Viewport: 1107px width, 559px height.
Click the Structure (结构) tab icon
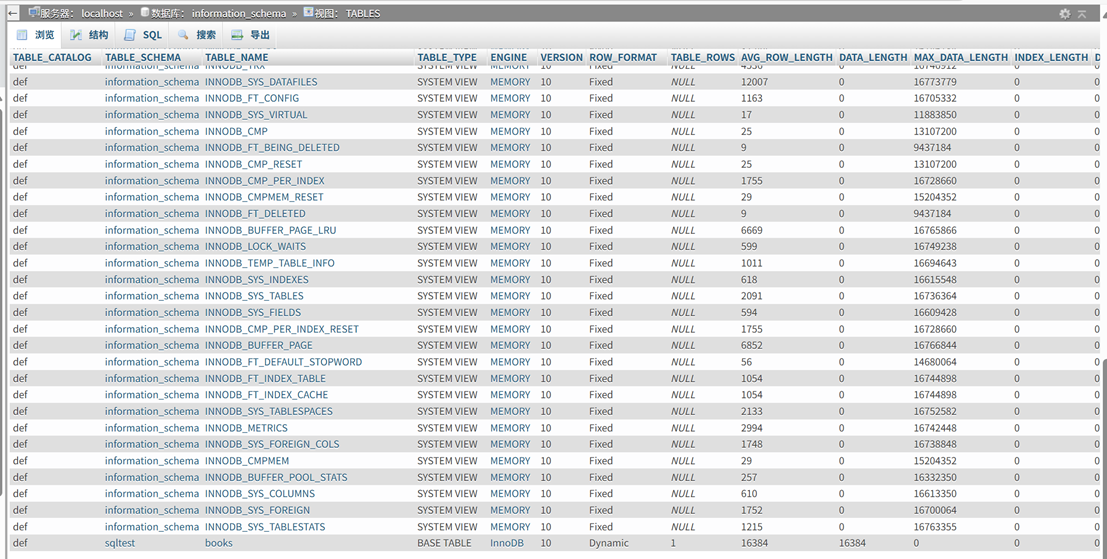click(76, 35)
